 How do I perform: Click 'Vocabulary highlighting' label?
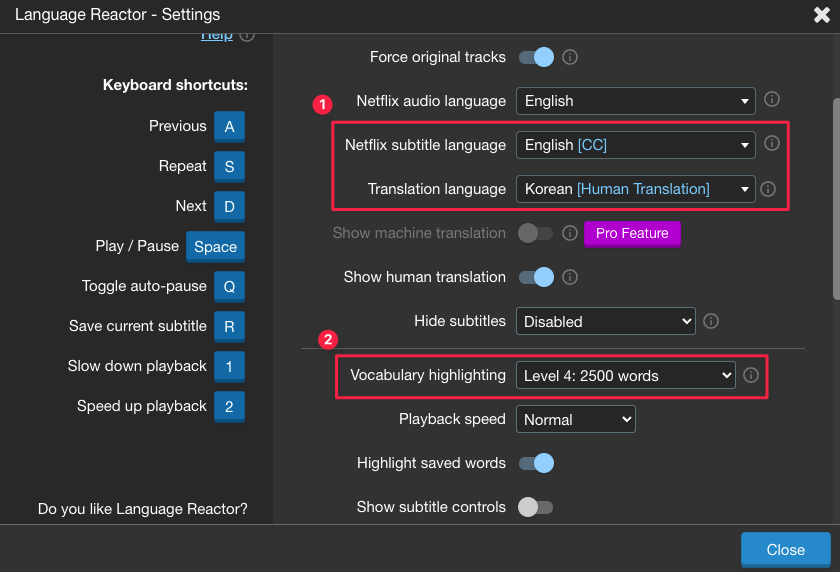click(x=428, y=375)
